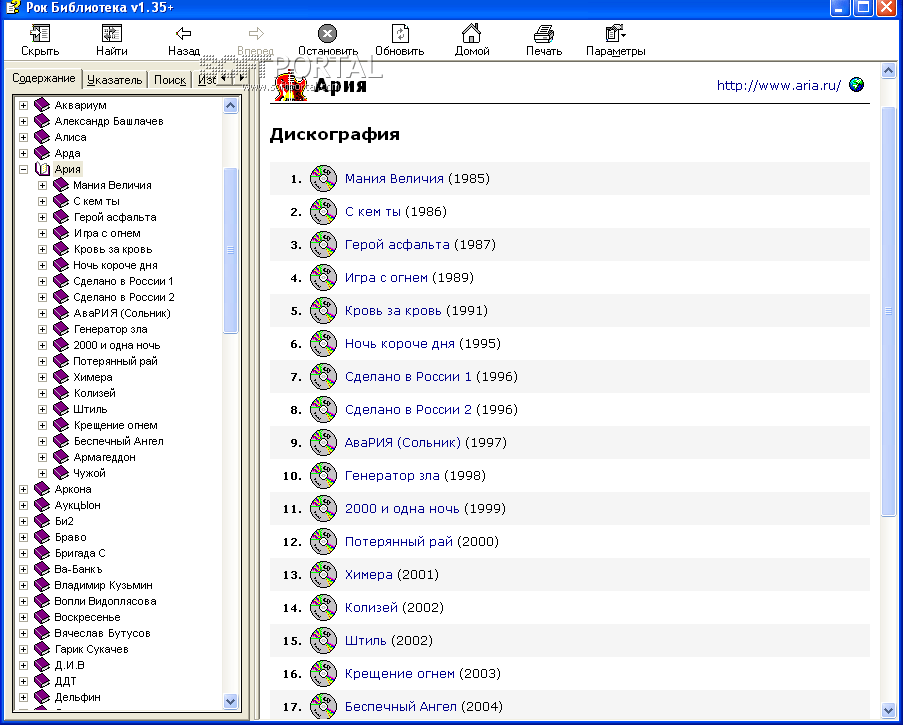The width and height of the screenshot is (903, 725).
Task: Click the CD icon beside Герой асфальта (1987)
Action: (323, 244)
